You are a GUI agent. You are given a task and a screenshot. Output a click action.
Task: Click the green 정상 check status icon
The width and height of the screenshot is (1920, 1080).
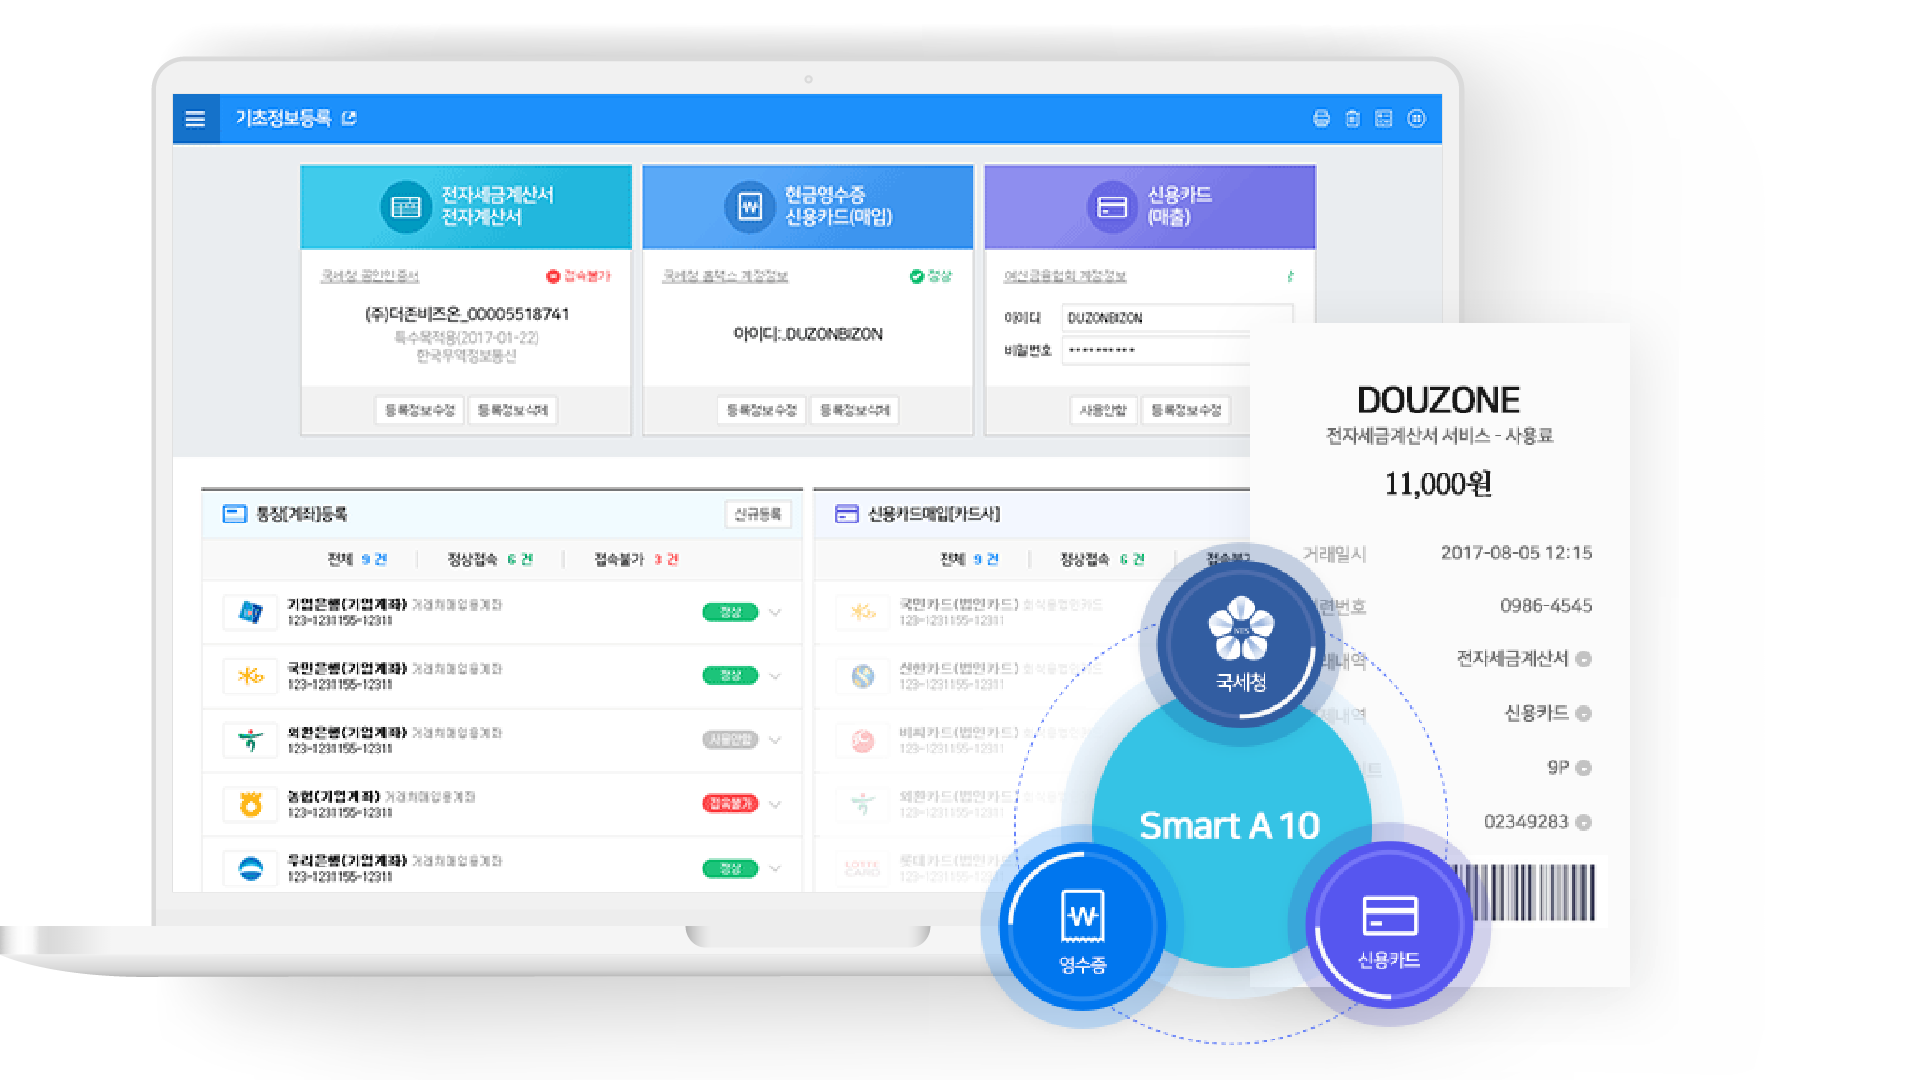[916, 276]
